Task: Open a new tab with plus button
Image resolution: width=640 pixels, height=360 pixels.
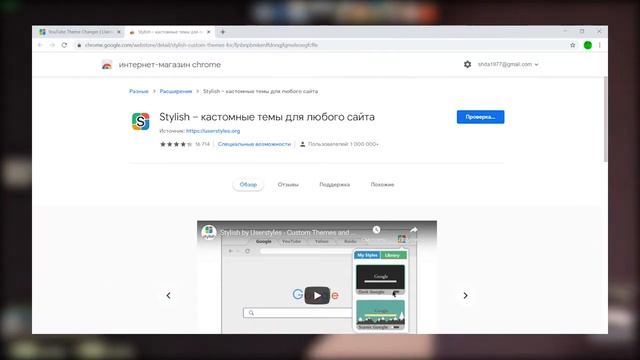Action: point(223,32)
